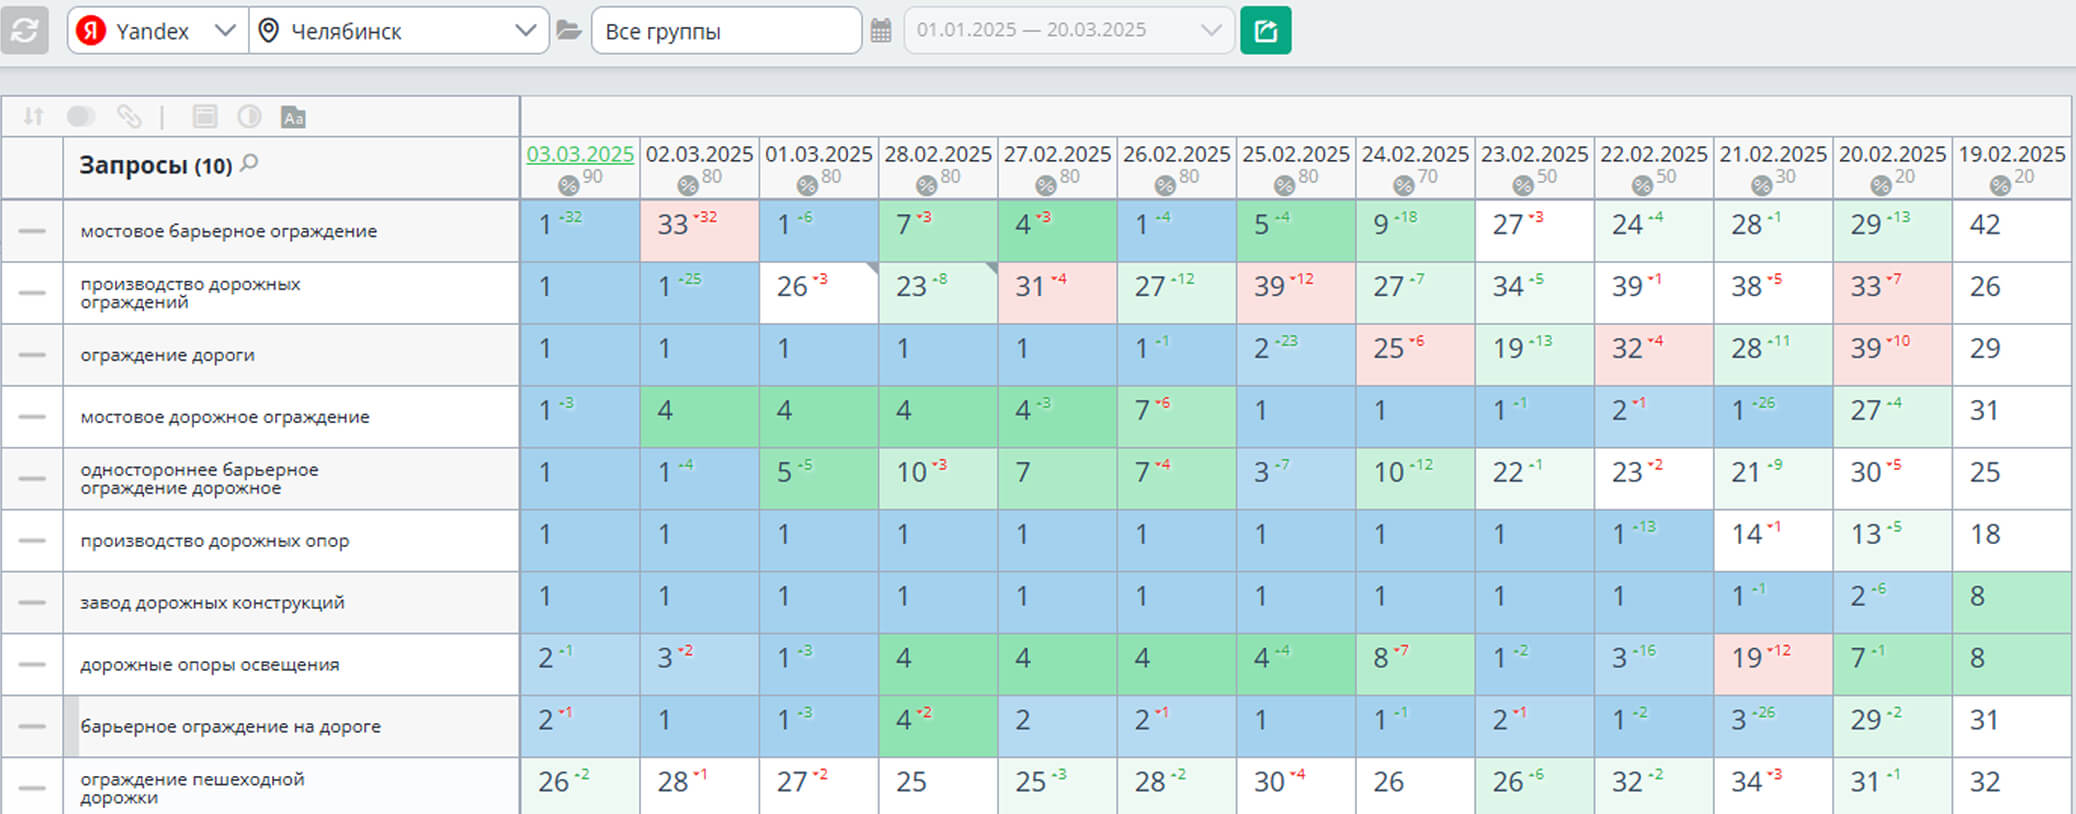
Task: Open the Челябинск region dropdown
Action: tap(398, 31)
